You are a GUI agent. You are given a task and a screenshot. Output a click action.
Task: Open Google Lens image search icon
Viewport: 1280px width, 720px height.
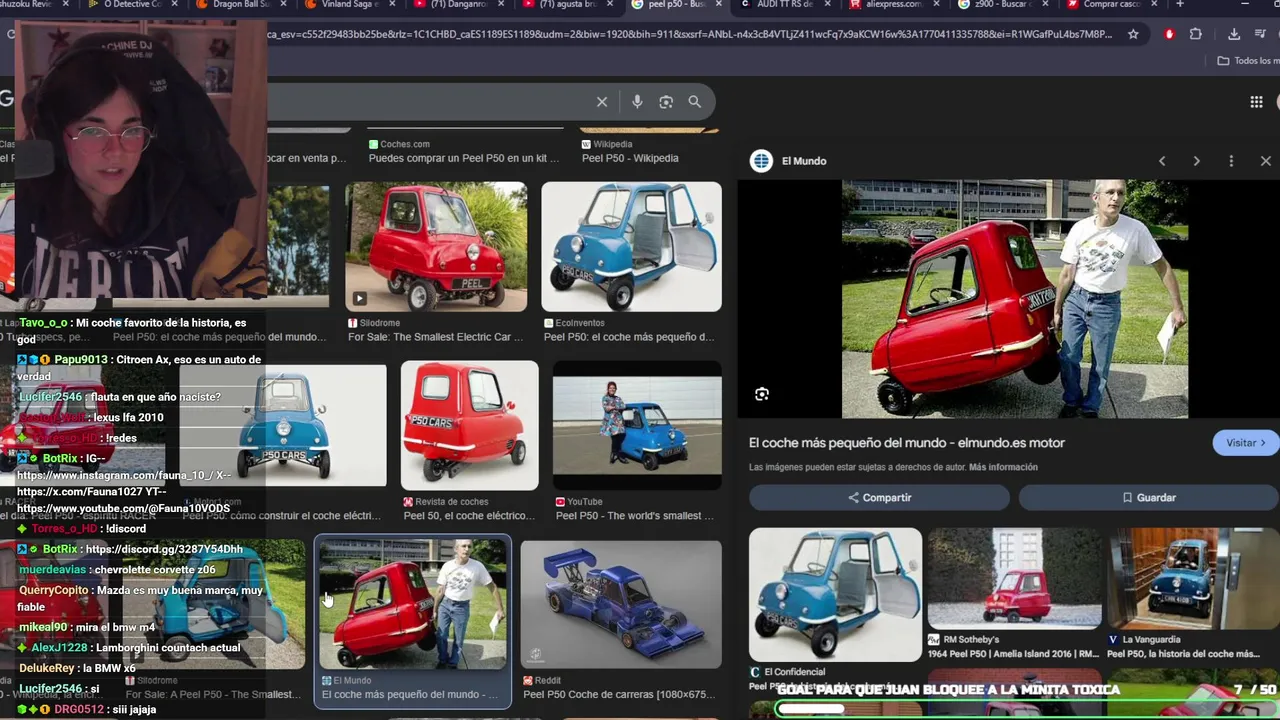666,102
